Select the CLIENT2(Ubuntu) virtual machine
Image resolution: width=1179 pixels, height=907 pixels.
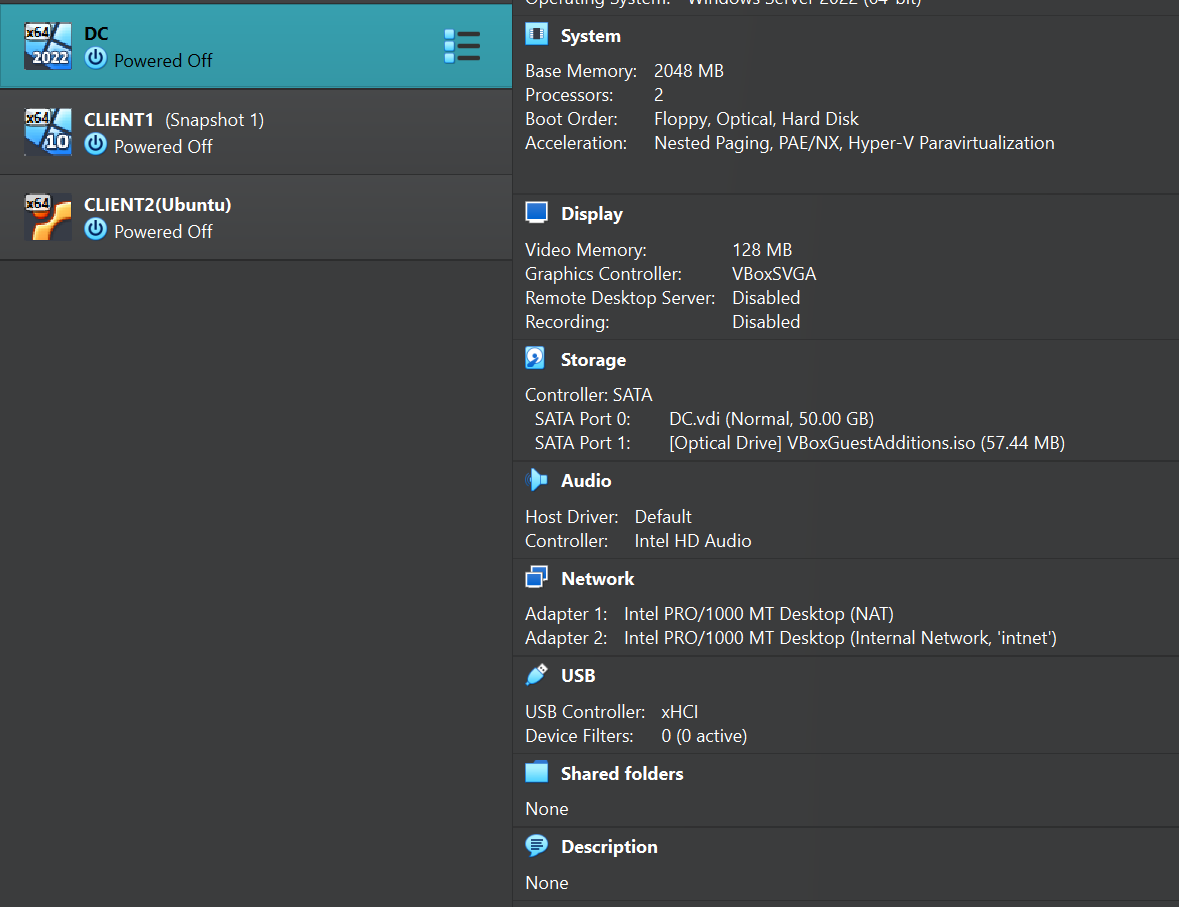pyautogui.click(x=256, y=217)
